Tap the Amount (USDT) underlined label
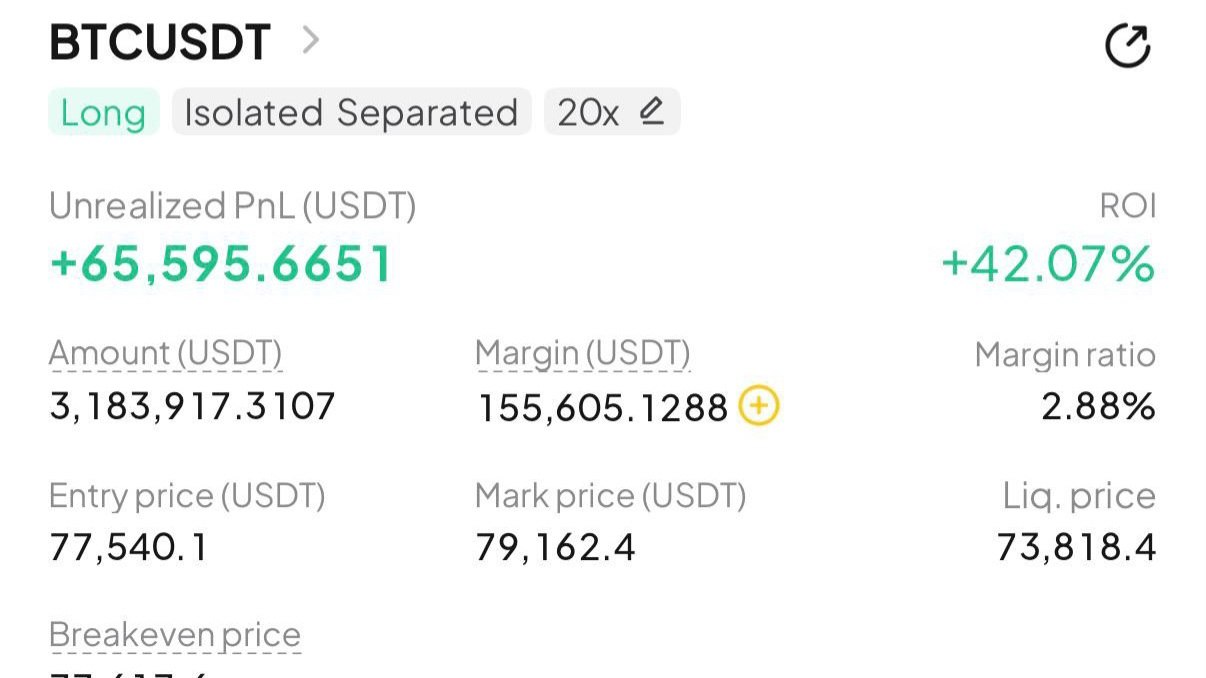The height and width of the screenshot is (678, 1206). click(166, 354)
